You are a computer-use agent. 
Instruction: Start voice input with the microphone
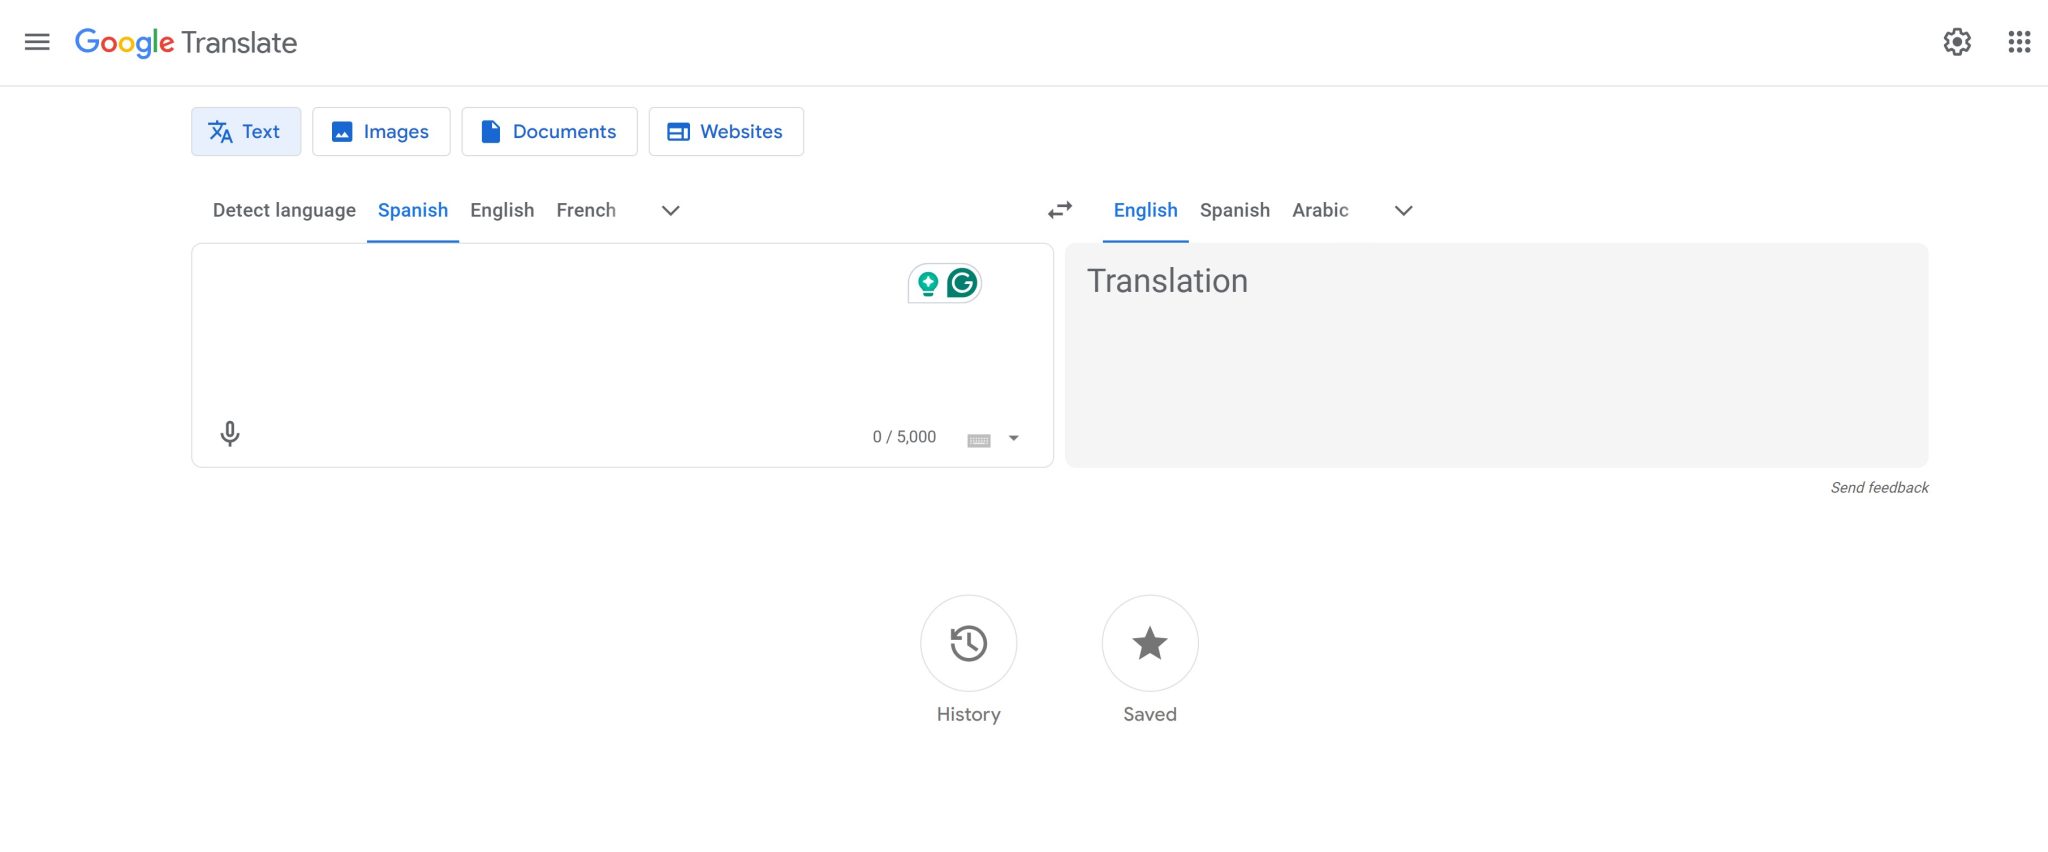230,434
